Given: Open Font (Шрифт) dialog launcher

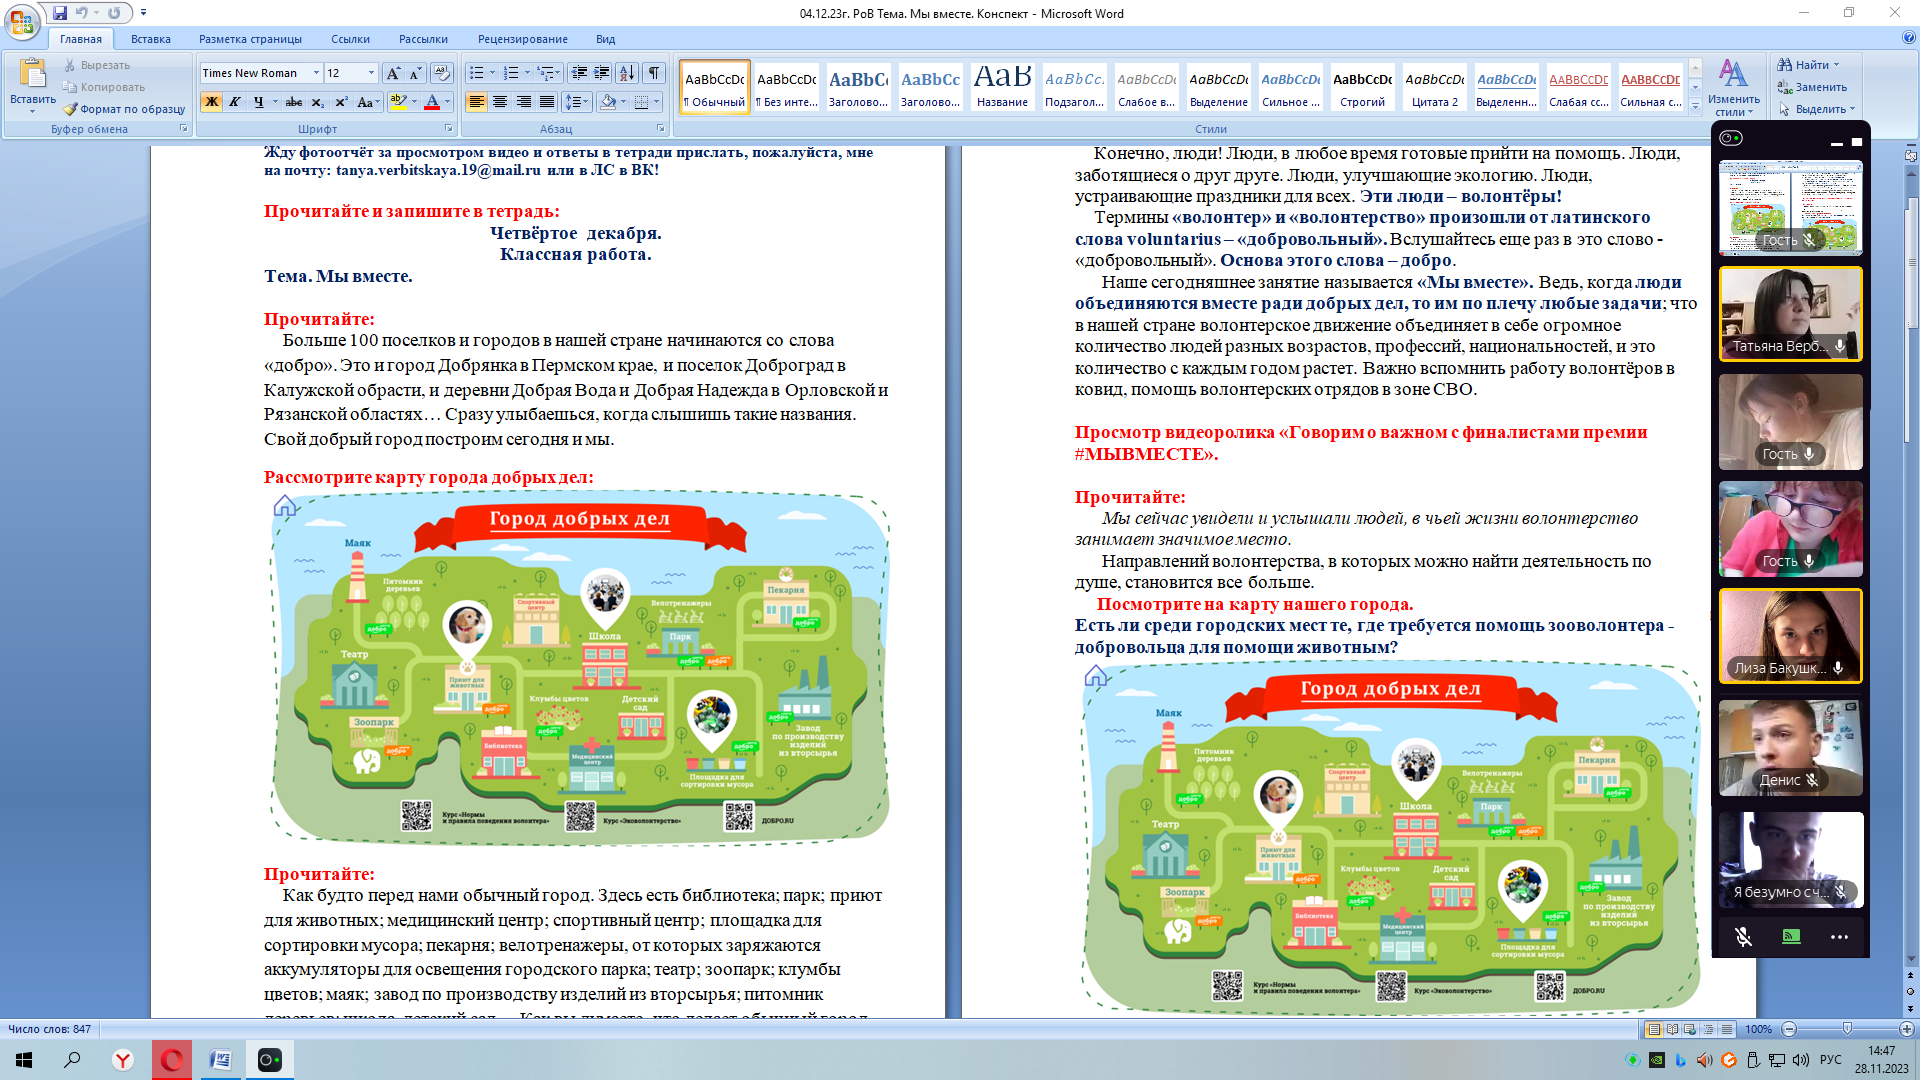Looking at the screenshot, I should (448, 129).
